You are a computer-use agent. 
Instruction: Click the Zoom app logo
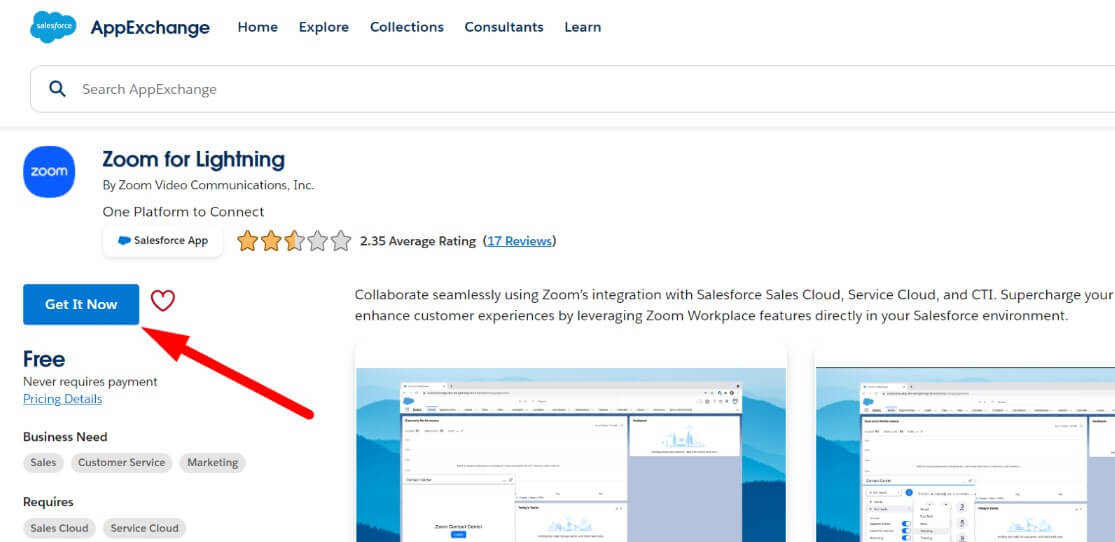49,171
